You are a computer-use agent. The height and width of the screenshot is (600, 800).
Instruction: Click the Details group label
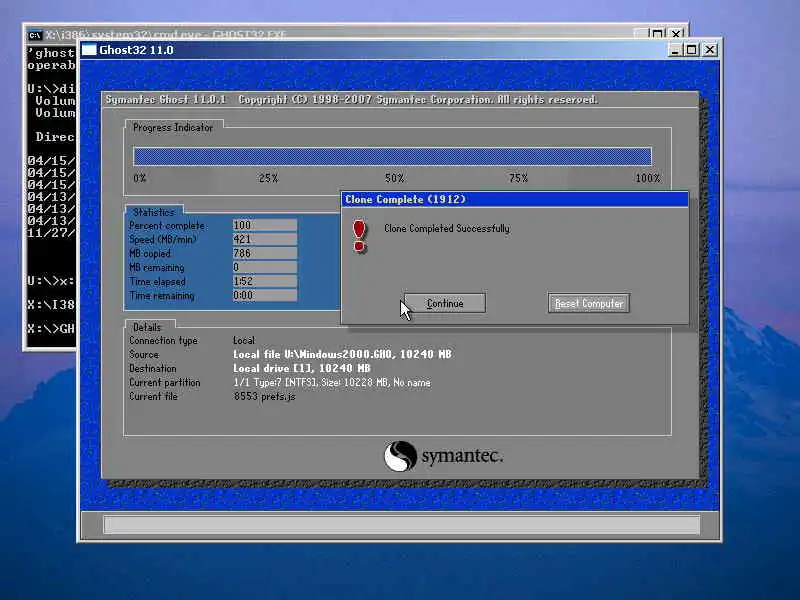tap(147, 327)
